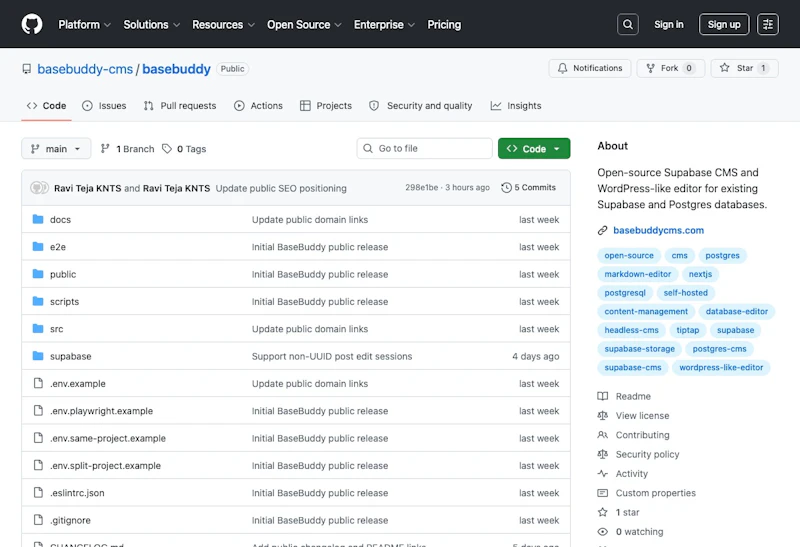Click the Notifications bell icon
Screen dimensions: 800x547
(x=562, y=68)
